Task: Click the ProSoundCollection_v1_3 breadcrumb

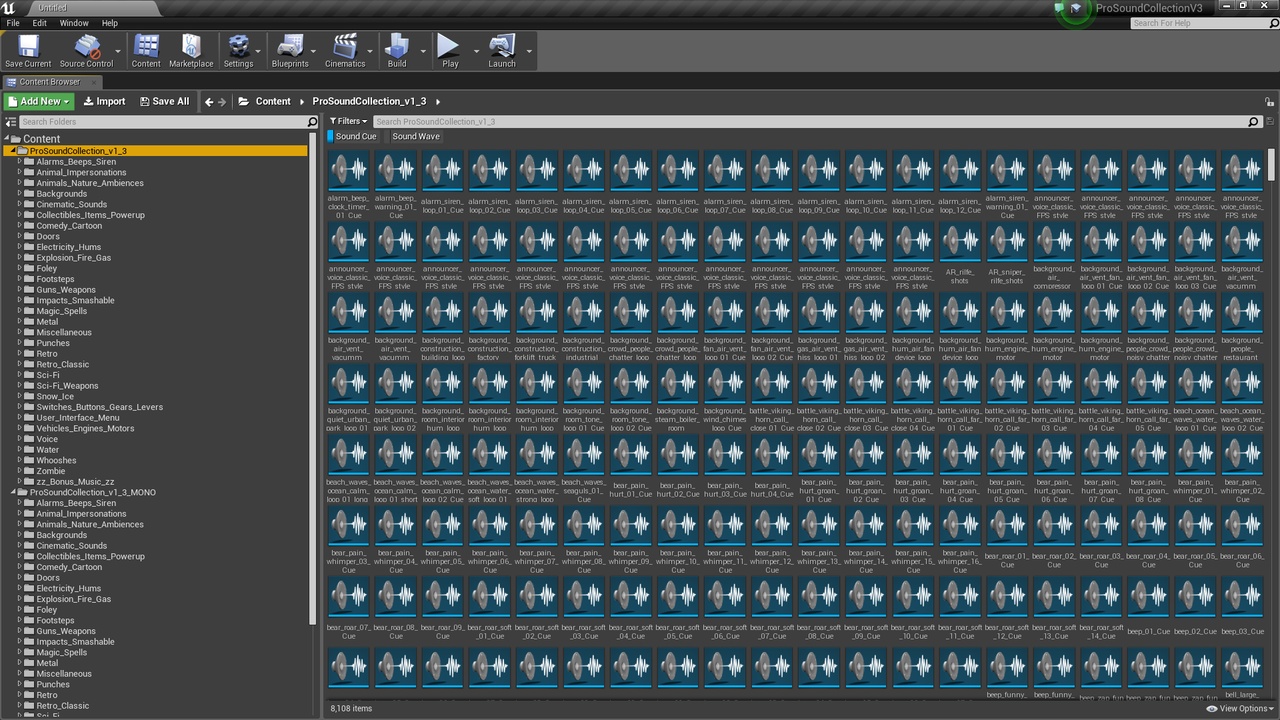Action: (369, 101)
